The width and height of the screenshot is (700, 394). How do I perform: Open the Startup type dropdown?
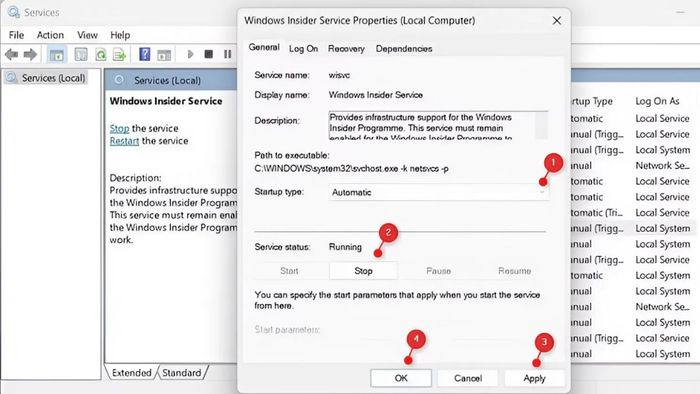click(438, 192)
